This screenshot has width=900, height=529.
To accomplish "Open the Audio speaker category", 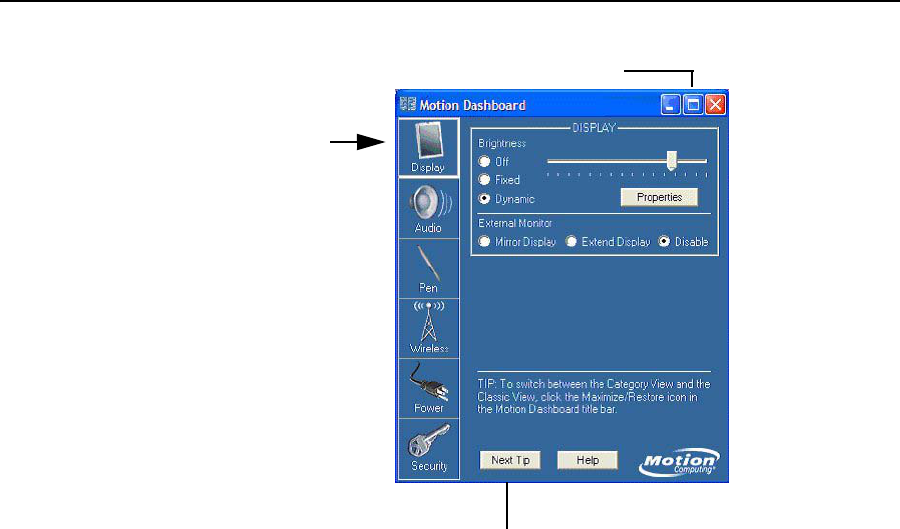I will tap(428, 208).
